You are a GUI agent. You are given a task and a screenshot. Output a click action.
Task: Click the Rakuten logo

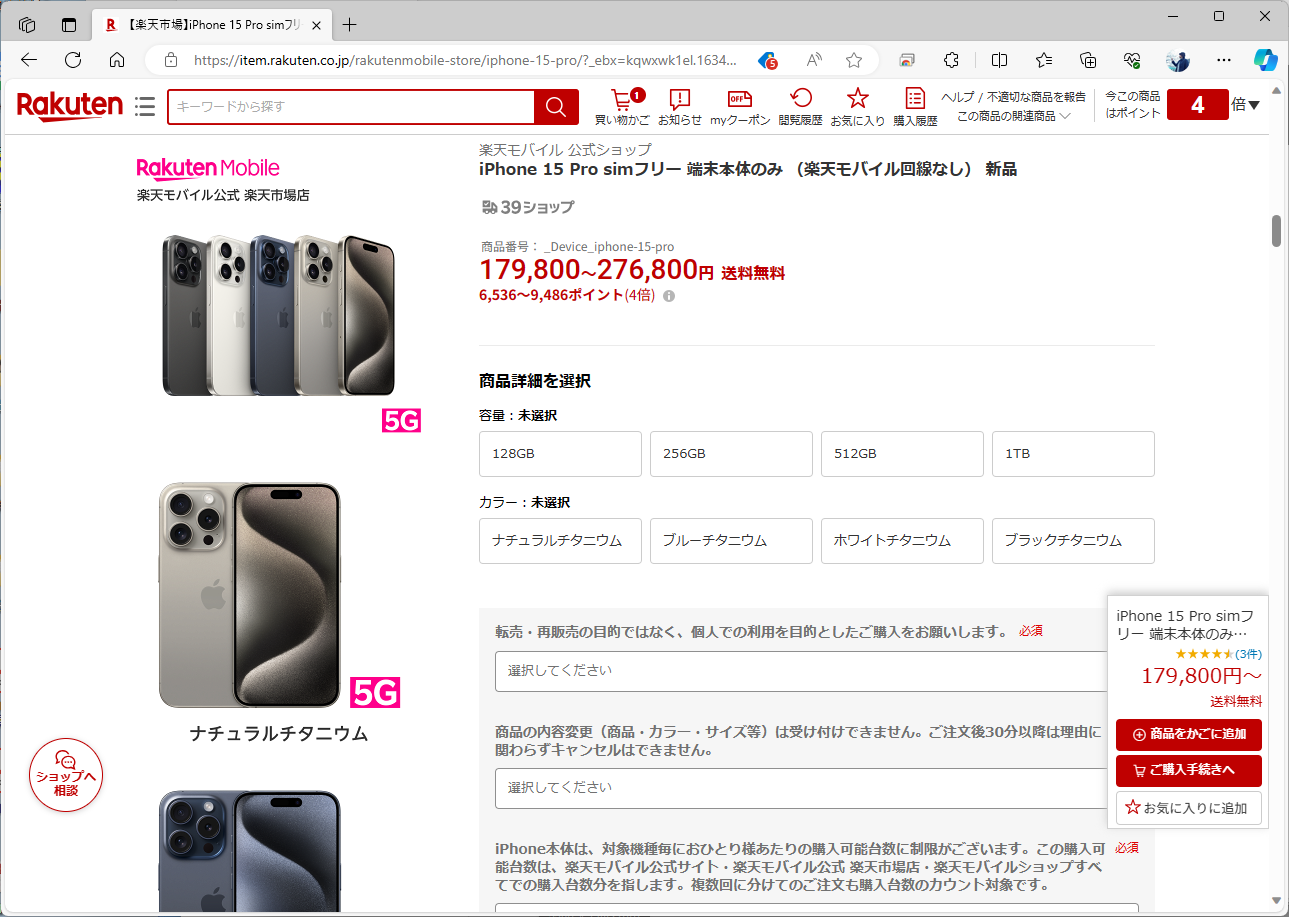click(69, 105)
